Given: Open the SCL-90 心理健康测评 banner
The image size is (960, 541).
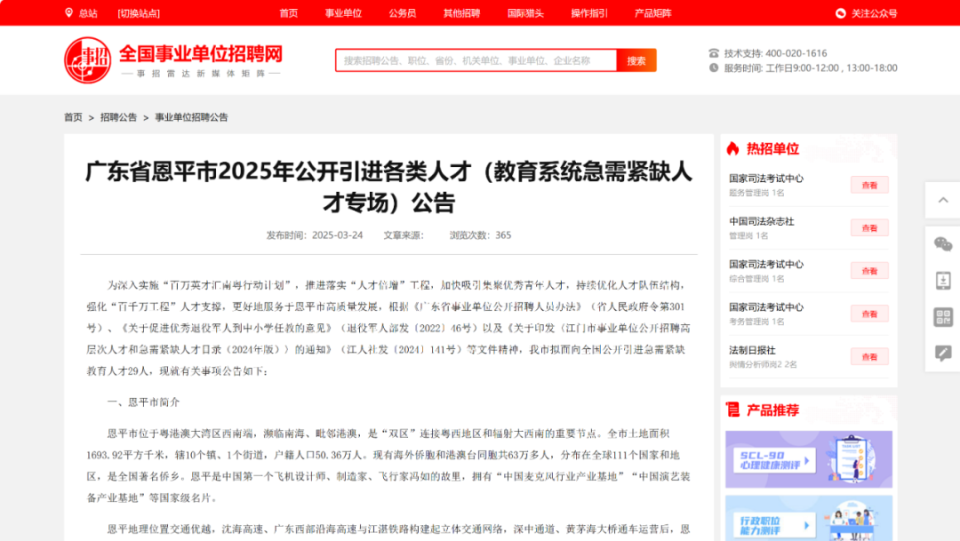Looking at the screenshot, I should coord(809,459).
